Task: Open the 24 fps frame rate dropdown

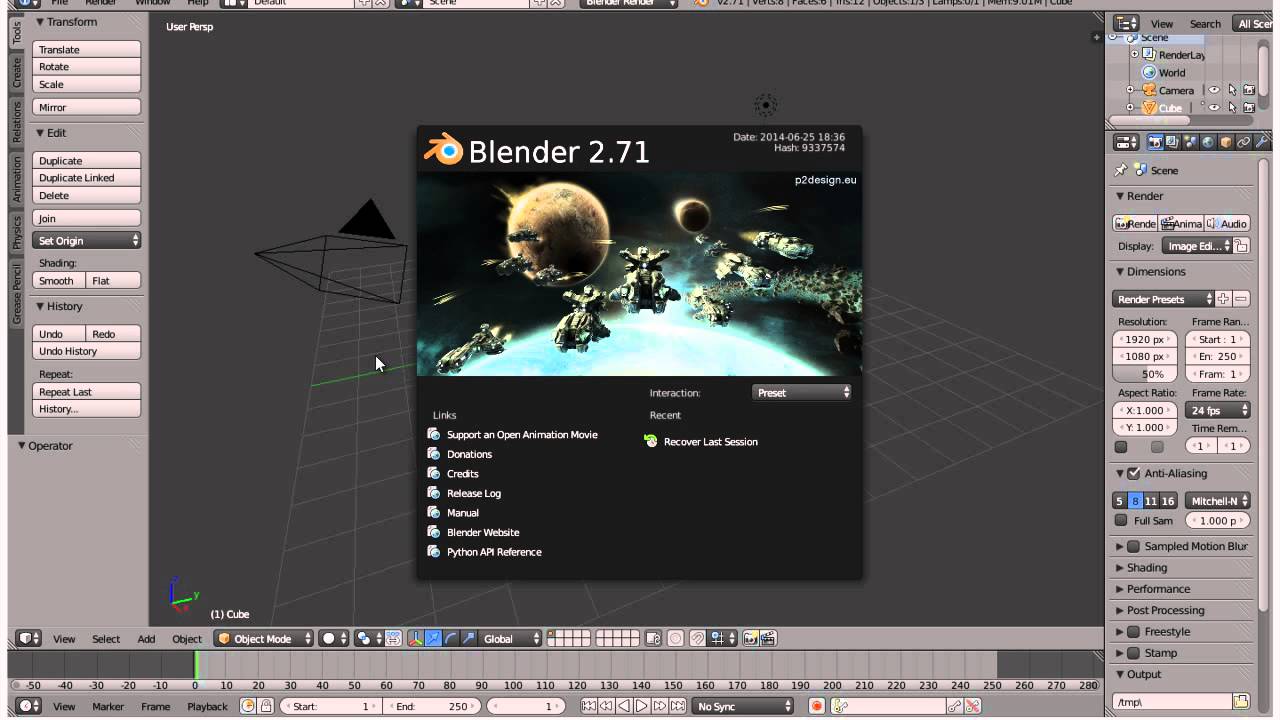Action: click(x=1218, y=410)
